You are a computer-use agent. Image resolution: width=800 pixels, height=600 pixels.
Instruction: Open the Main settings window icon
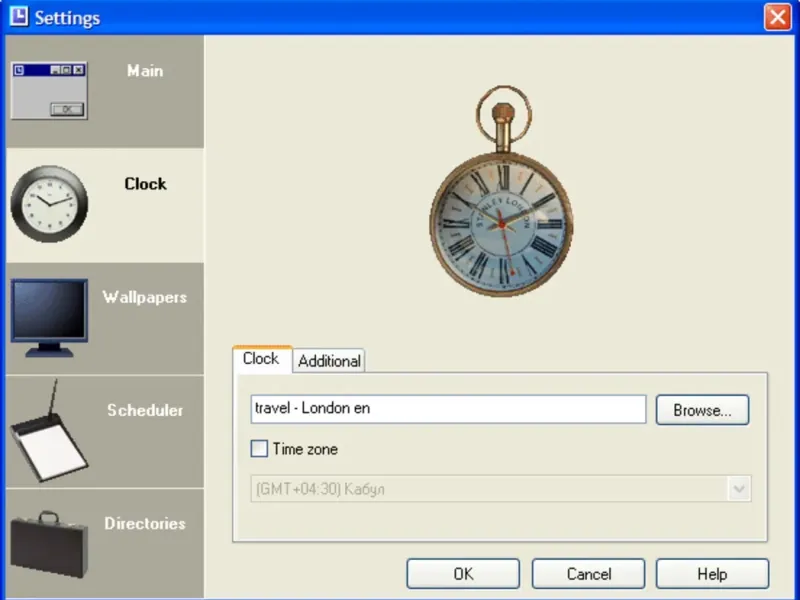[49, 91]
